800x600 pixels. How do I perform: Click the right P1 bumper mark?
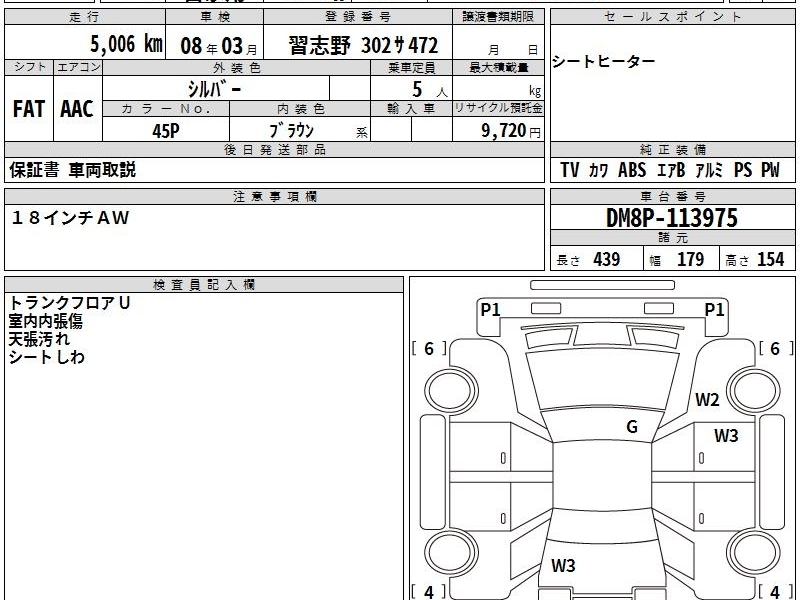(714, 309)
